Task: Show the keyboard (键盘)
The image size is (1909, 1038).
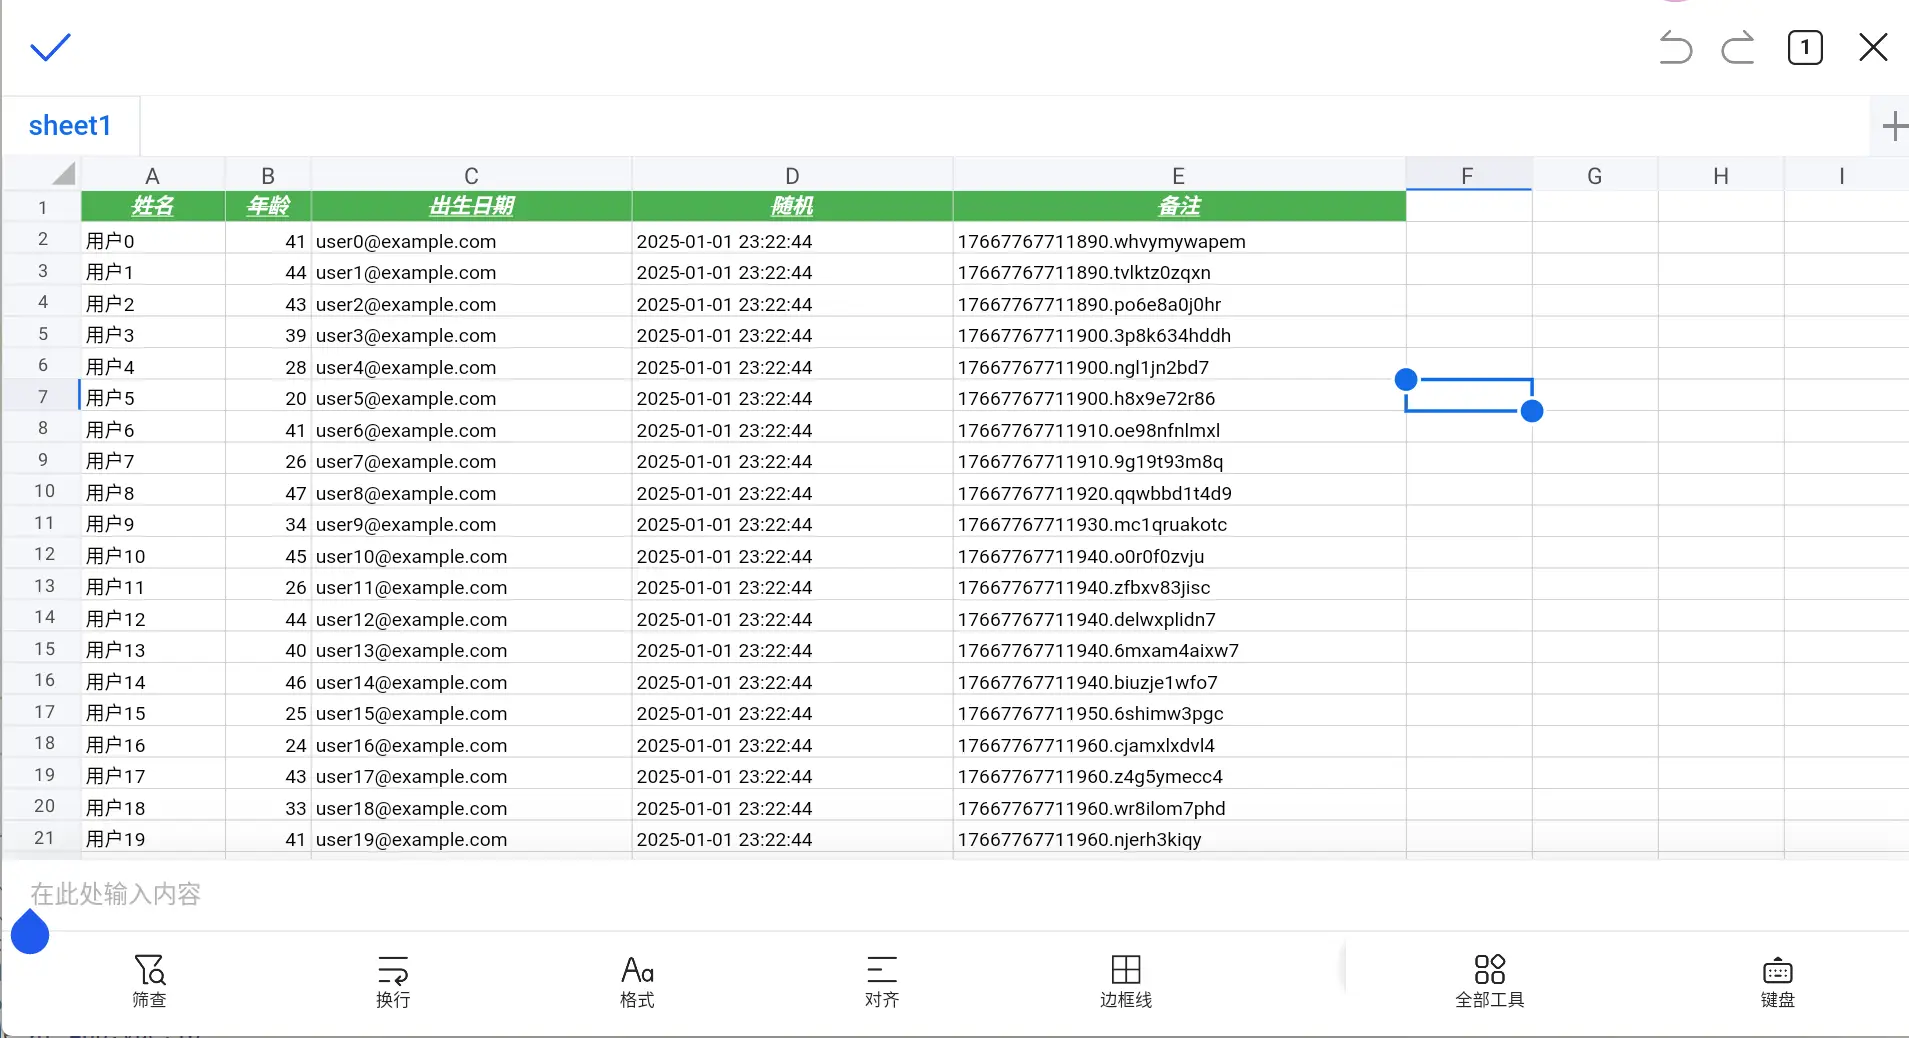Action: pos(1777,980)
